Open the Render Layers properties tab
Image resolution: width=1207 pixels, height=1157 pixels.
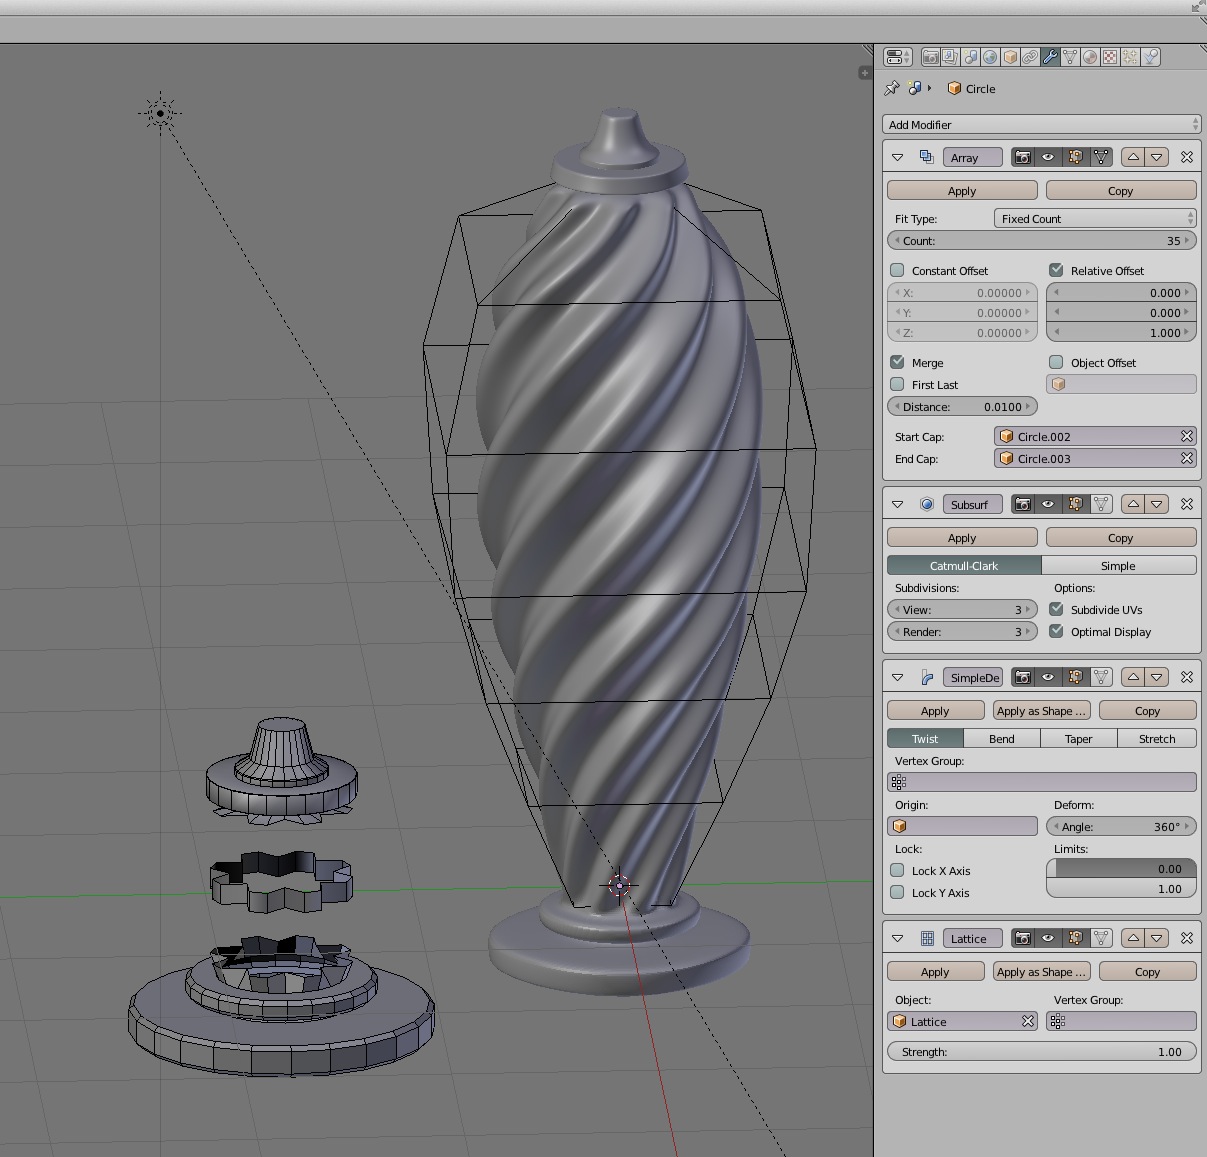950,57
